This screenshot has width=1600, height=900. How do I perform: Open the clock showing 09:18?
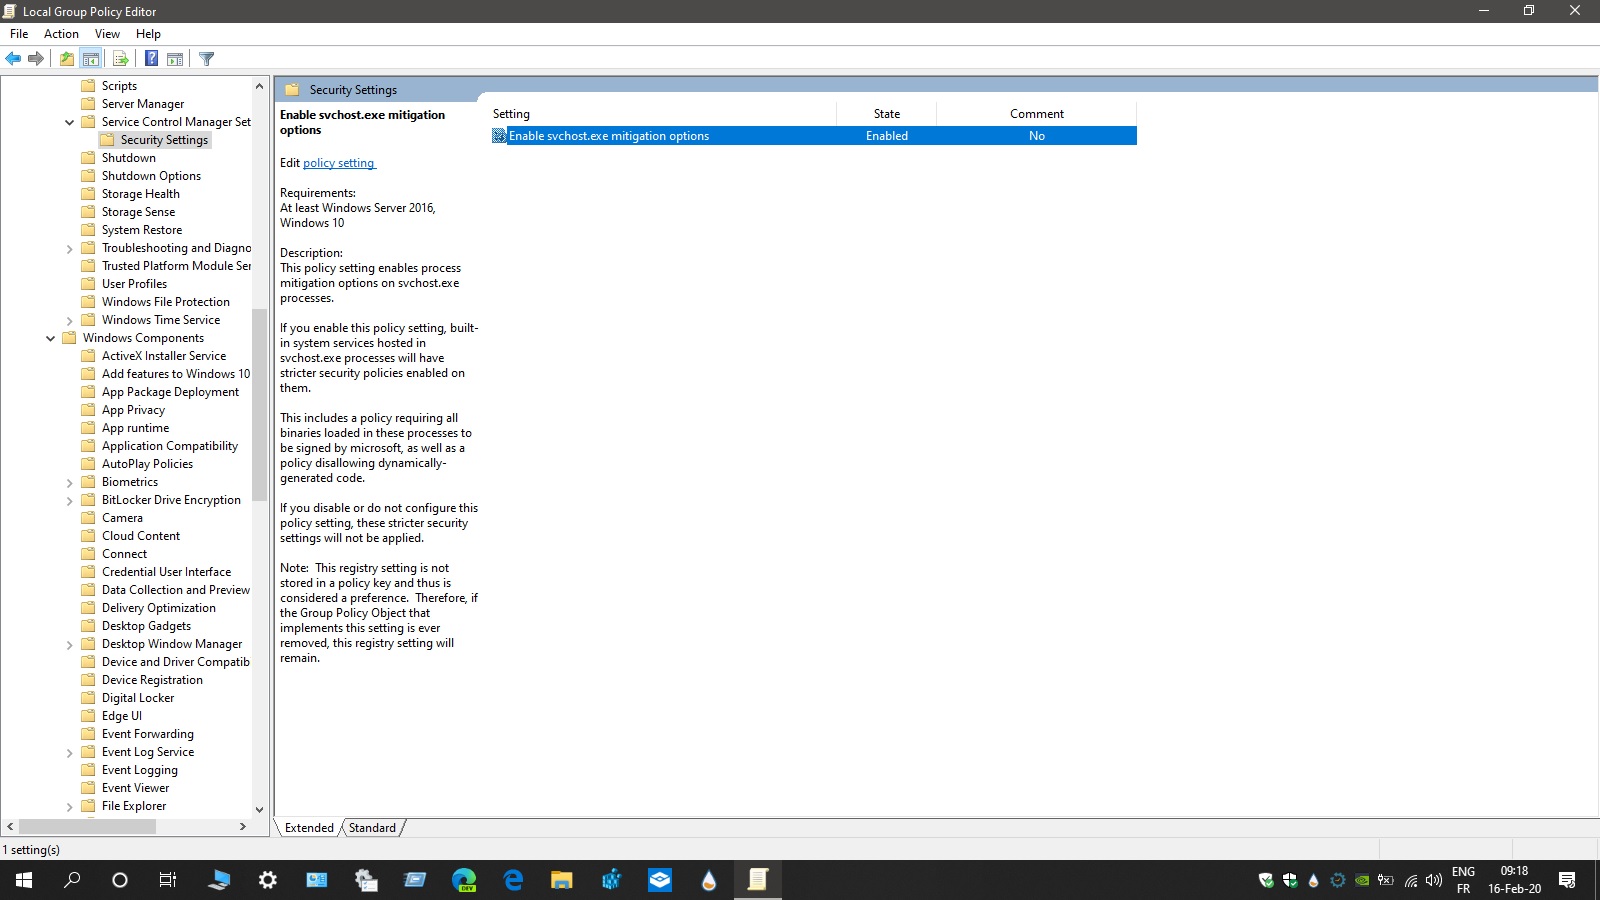coord(1514,880)
